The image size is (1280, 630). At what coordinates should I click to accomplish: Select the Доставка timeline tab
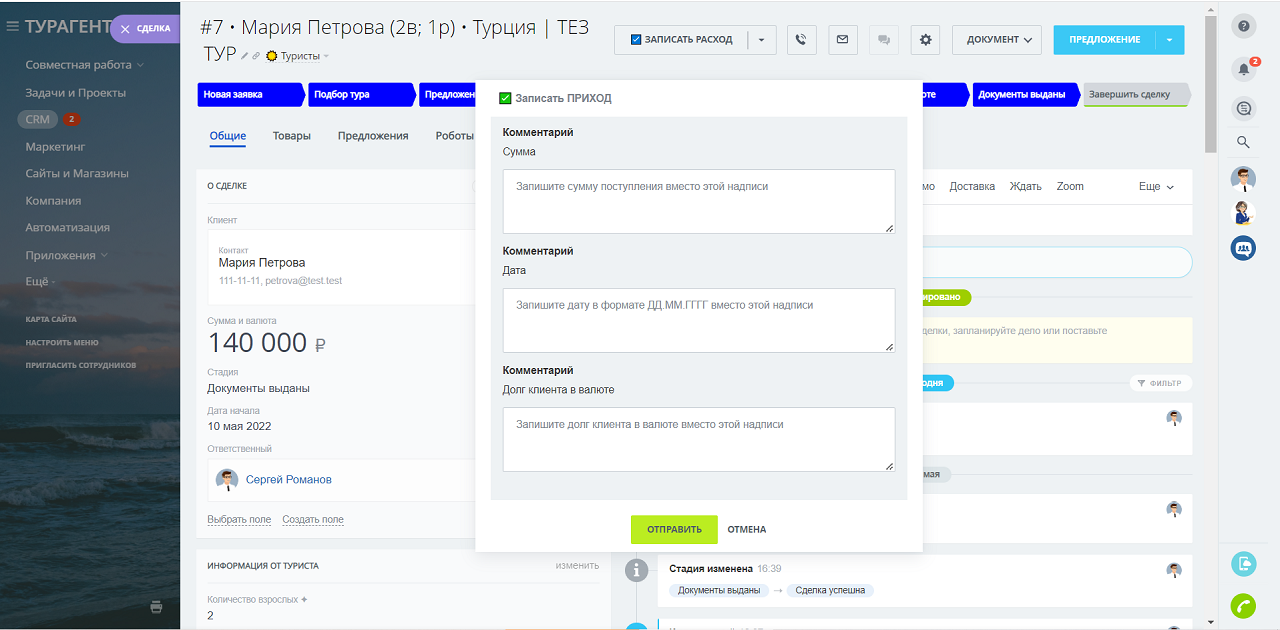[972, 187]
